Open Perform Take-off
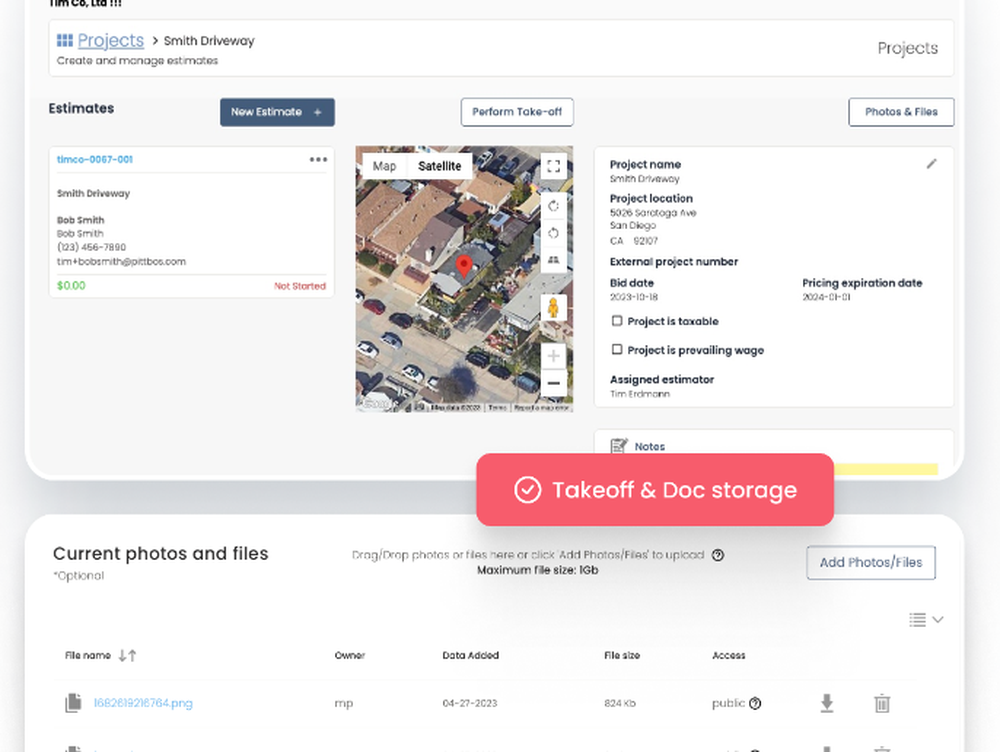The image size is (1000, 752). pos(517,112)
